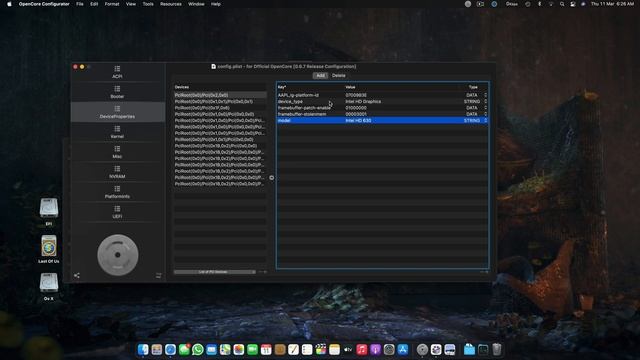This screenshot has width=640, height=360.
Task: Open the View menu
Action: [x=131, y=4]
